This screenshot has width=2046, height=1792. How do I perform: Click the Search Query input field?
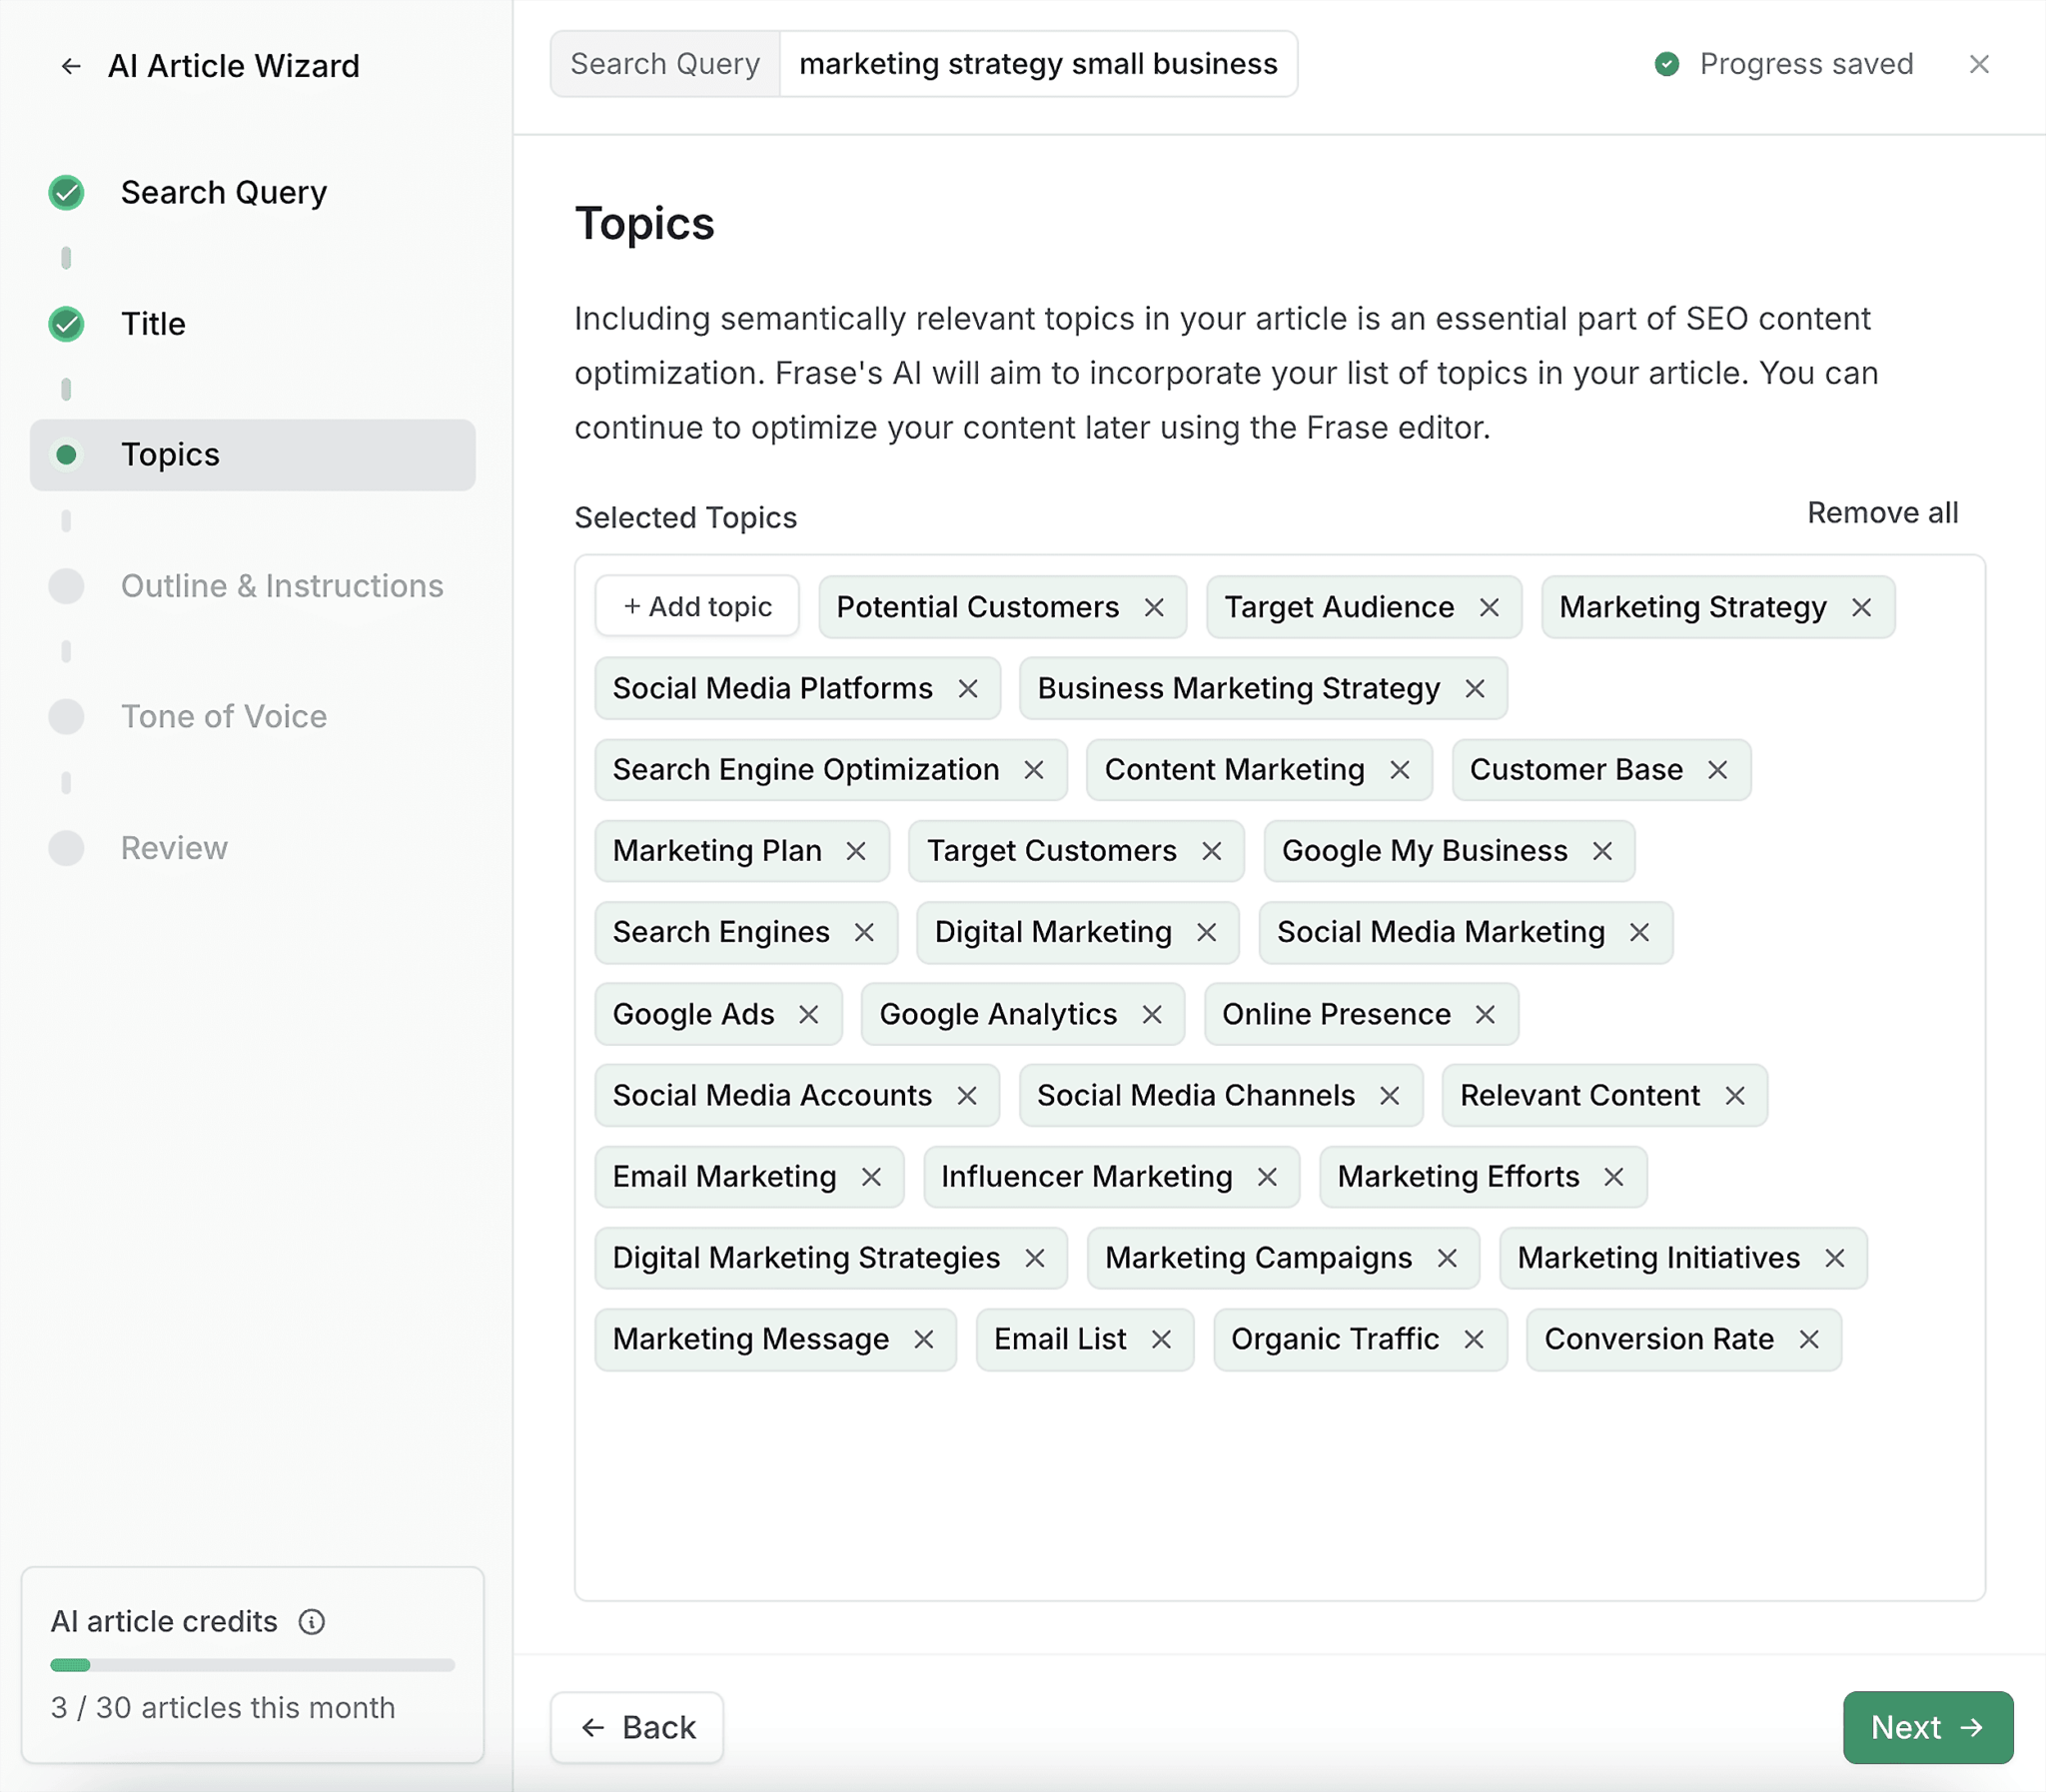(x=1033, y=64)
